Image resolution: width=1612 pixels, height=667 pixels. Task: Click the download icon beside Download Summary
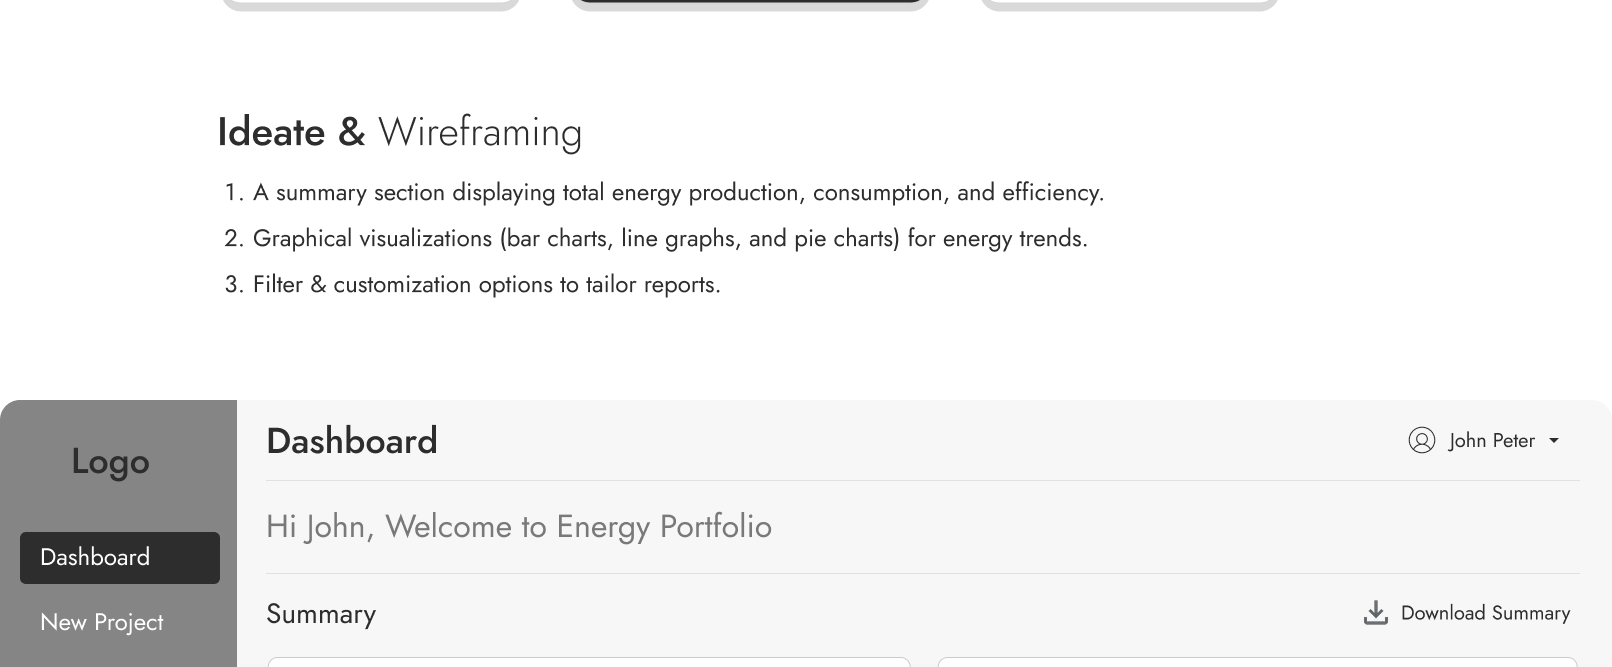coord(1376,613)
